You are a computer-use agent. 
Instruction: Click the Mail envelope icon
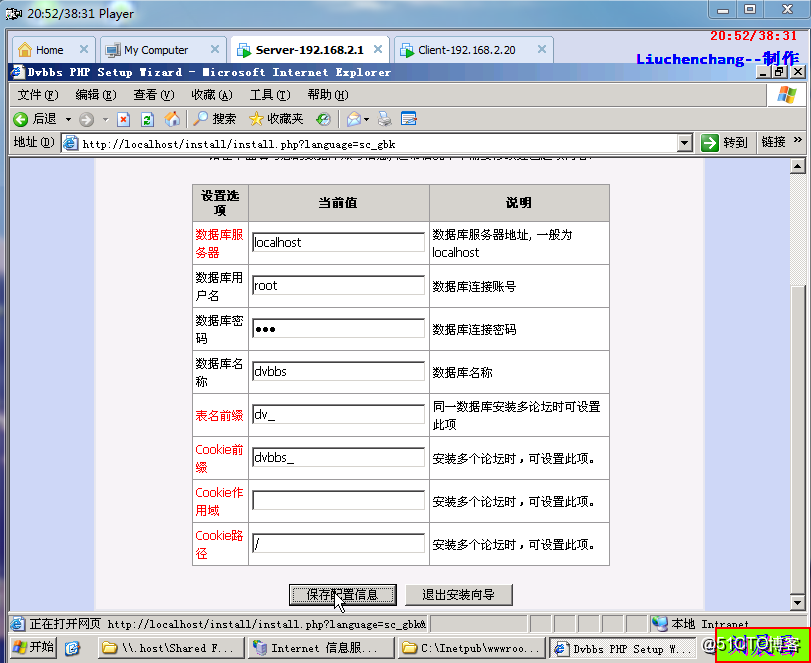coord(354,119)
